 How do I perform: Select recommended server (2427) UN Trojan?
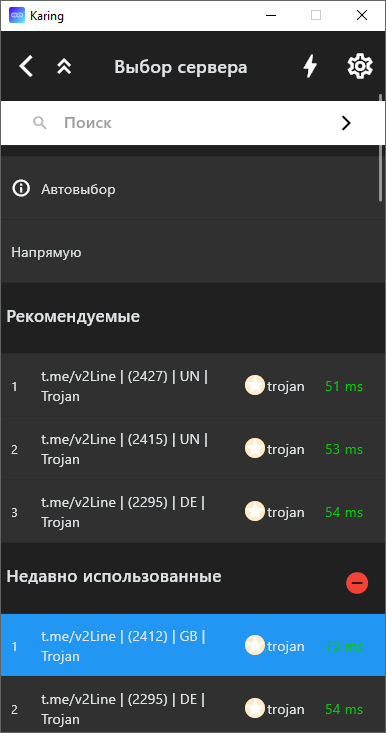coord(192,386)
